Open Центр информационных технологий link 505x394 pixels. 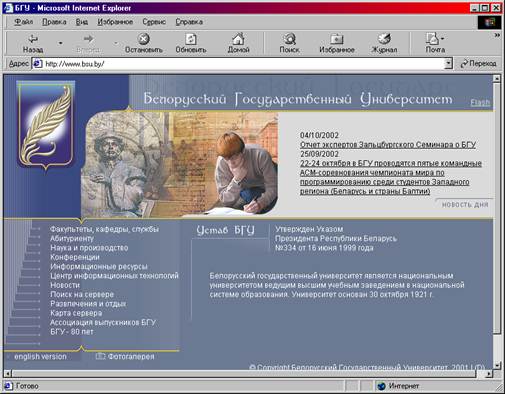click(114, 276)
